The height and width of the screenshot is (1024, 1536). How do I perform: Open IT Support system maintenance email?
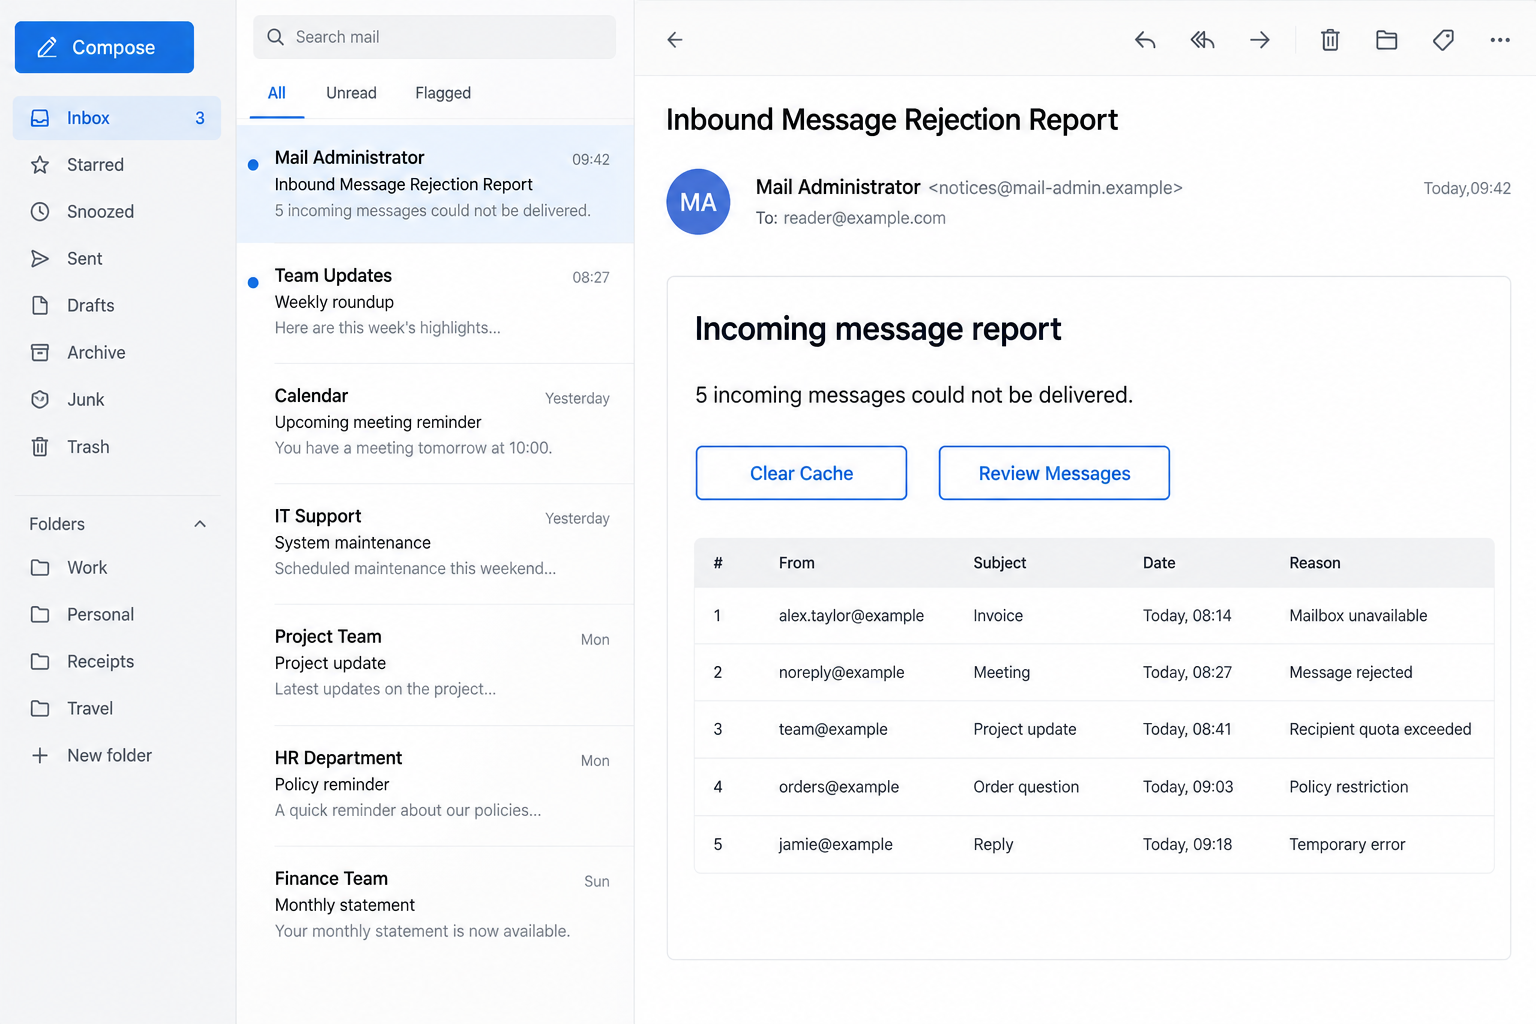tap(435, 543)
